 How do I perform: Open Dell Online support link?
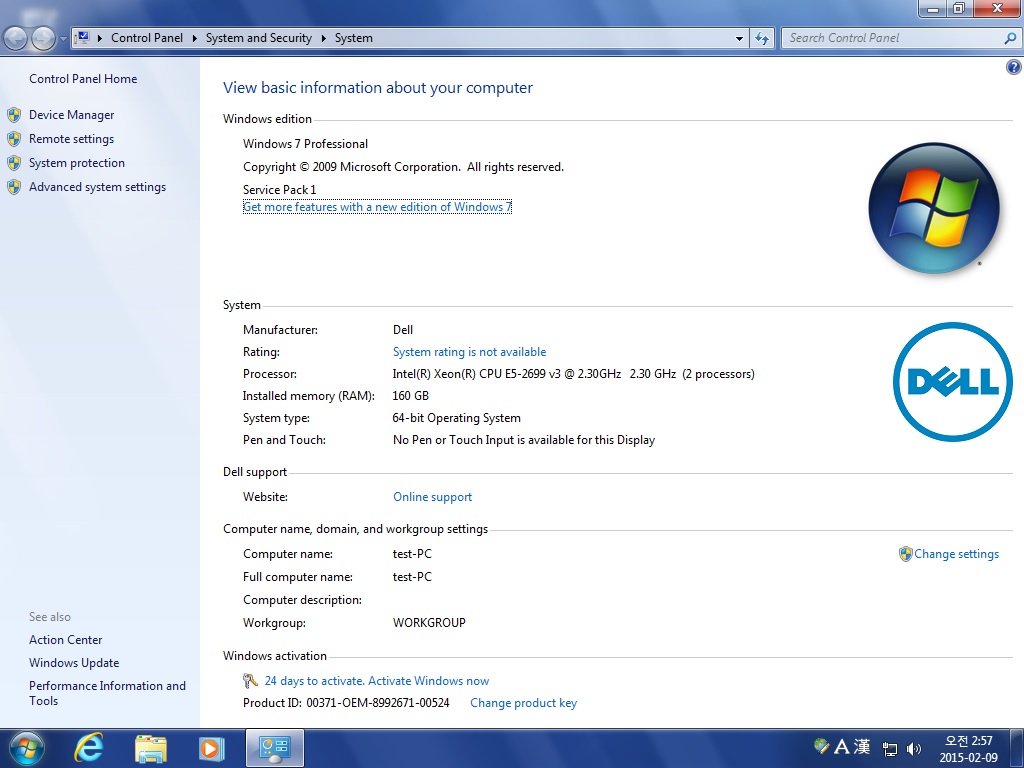[x=432, y=497]
